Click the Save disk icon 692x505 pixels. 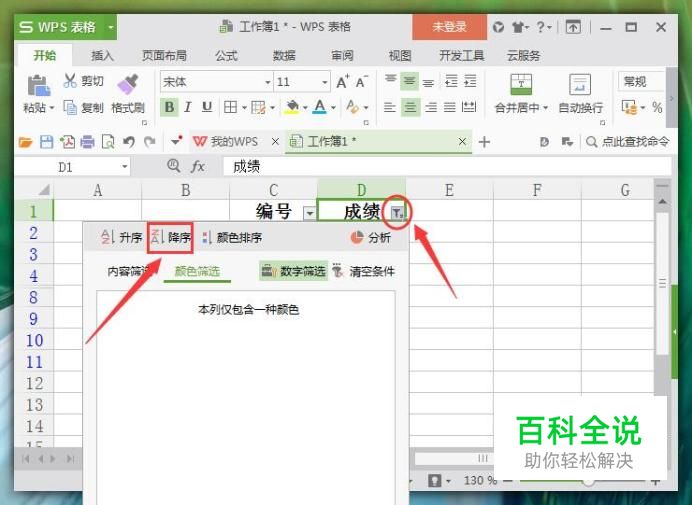(x=46, y=142)
